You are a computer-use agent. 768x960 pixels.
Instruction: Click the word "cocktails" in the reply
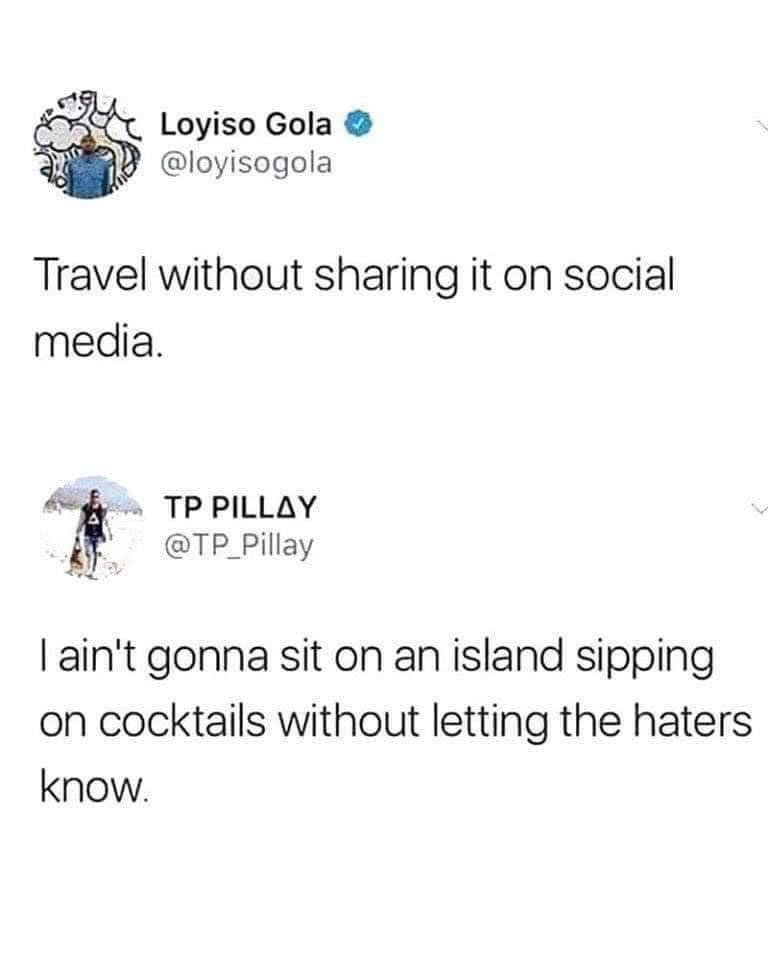181,722
